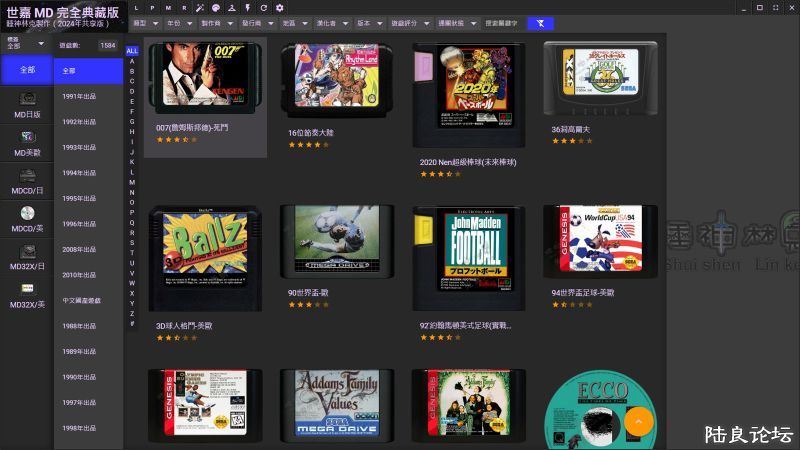Select the MDCD/美 disc icon
800x450 pixels.
[27, 213]
